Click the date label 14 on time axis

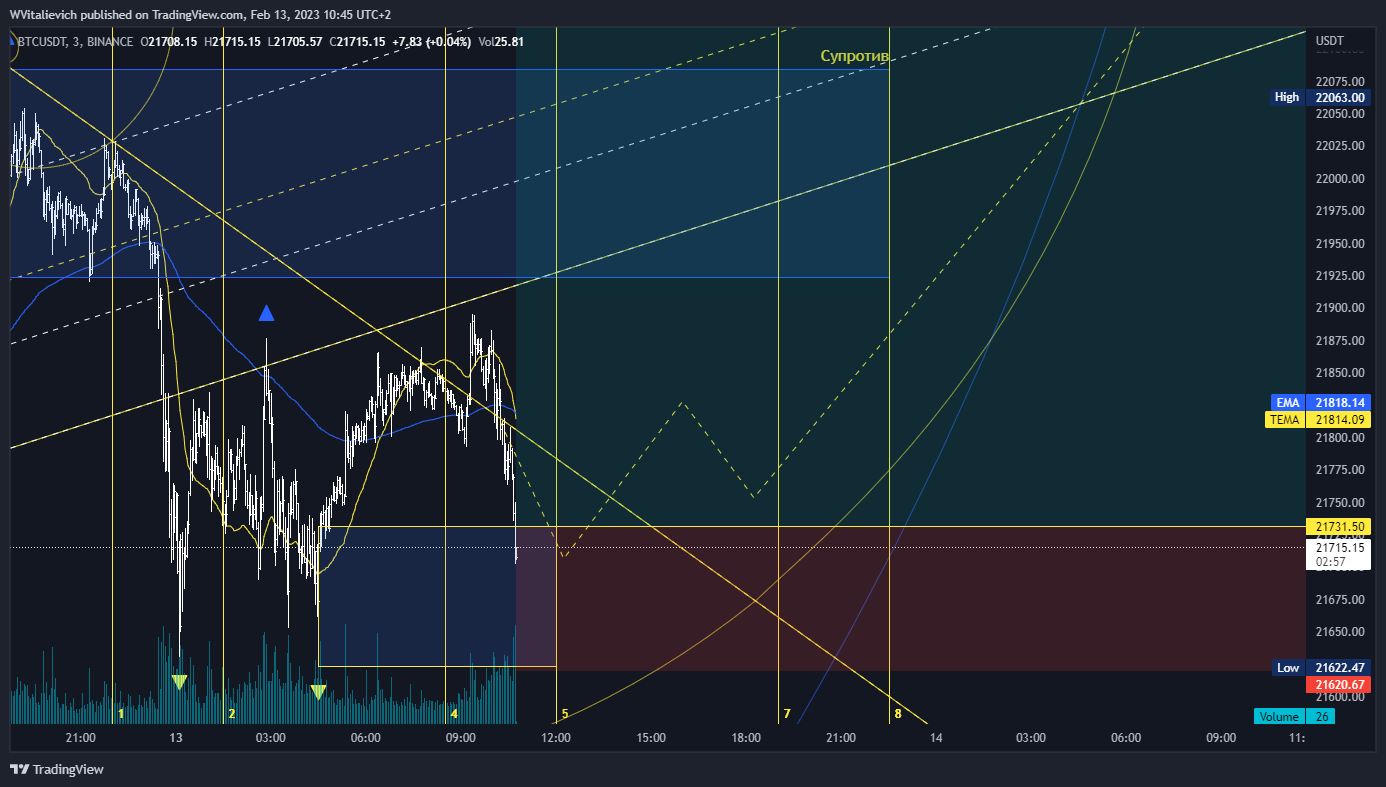(936, 738)
